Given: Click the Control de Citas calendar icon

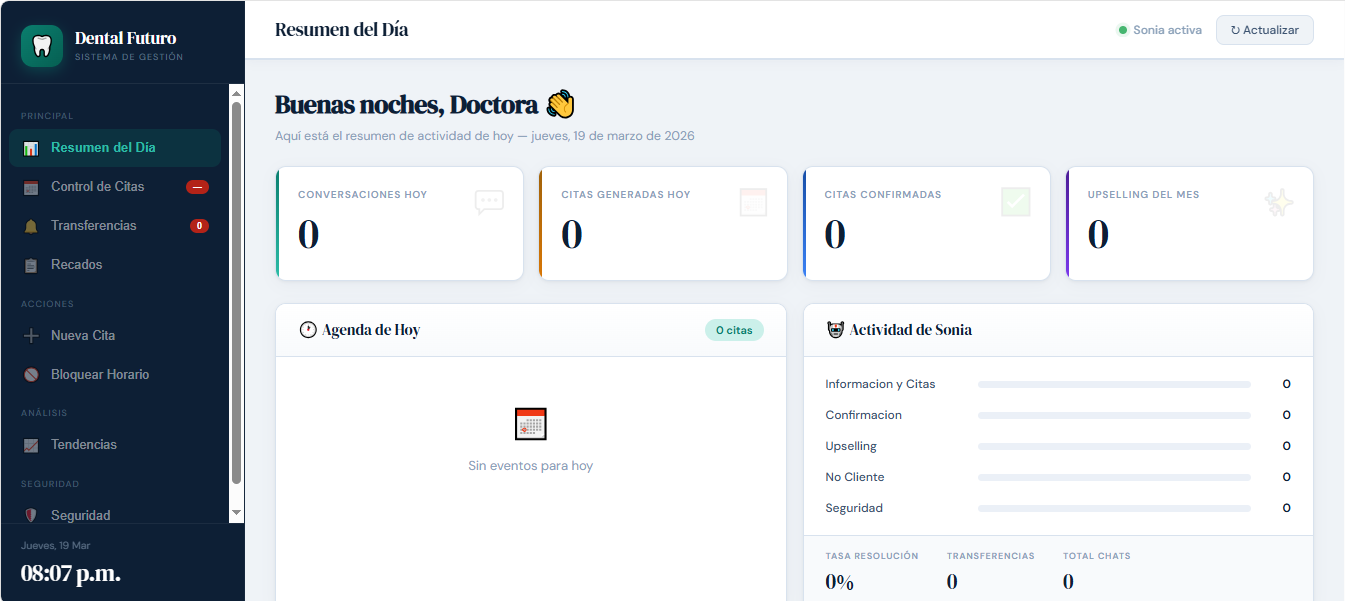Looking at the screenshot, I should (31, 187).
